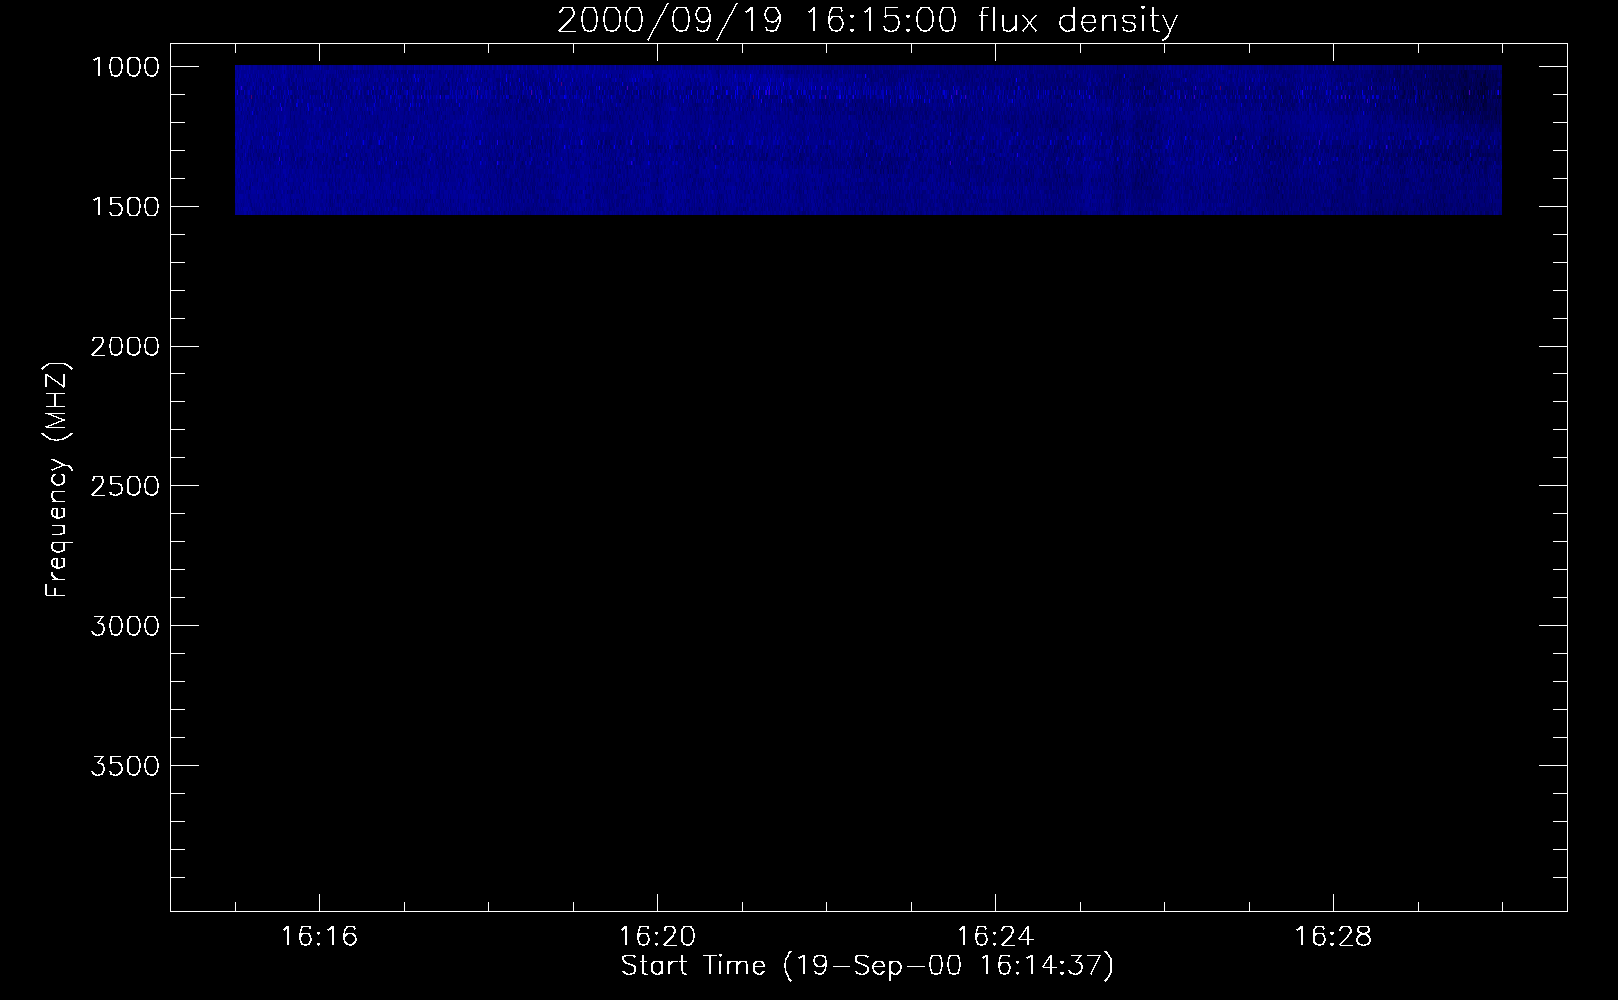Select the 1000 frequency tick label
Image resolution: width=1618 pixels, height=1000 pixels.
point(125,67)
